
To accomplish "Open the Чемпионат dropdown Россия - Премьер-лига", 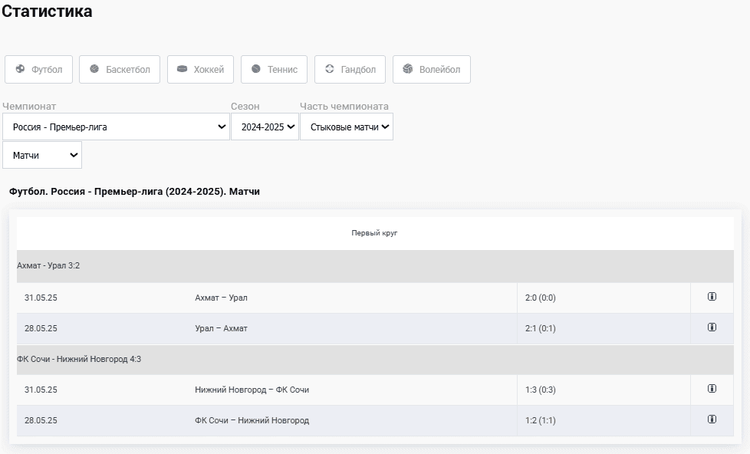I will tap(116, 127).
